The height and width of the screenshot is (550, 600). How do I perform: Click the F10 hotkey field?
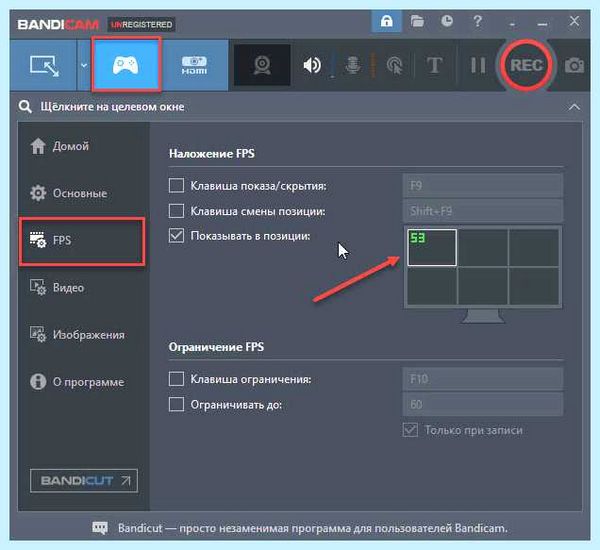483,379
